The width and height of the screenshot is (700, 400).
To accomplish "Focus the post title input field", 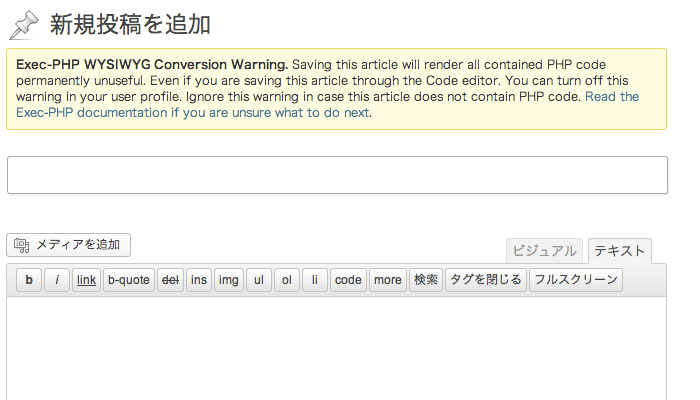I will (x=337, y=175).
